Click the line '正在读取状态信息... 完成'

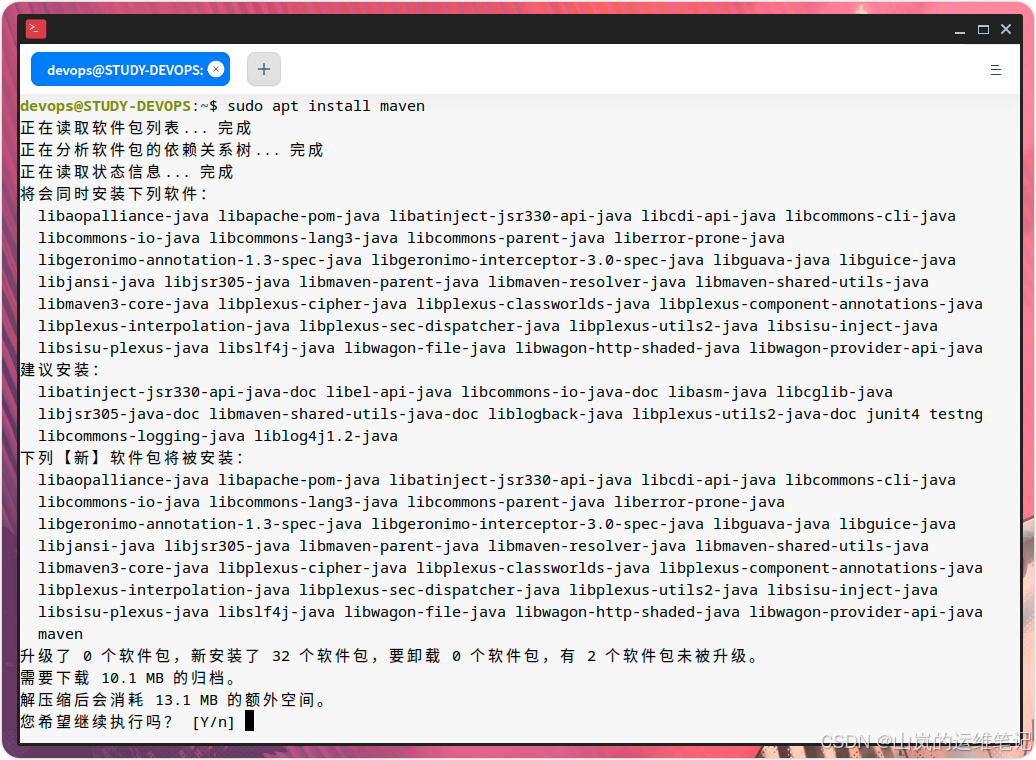click(x=127, y=172)
